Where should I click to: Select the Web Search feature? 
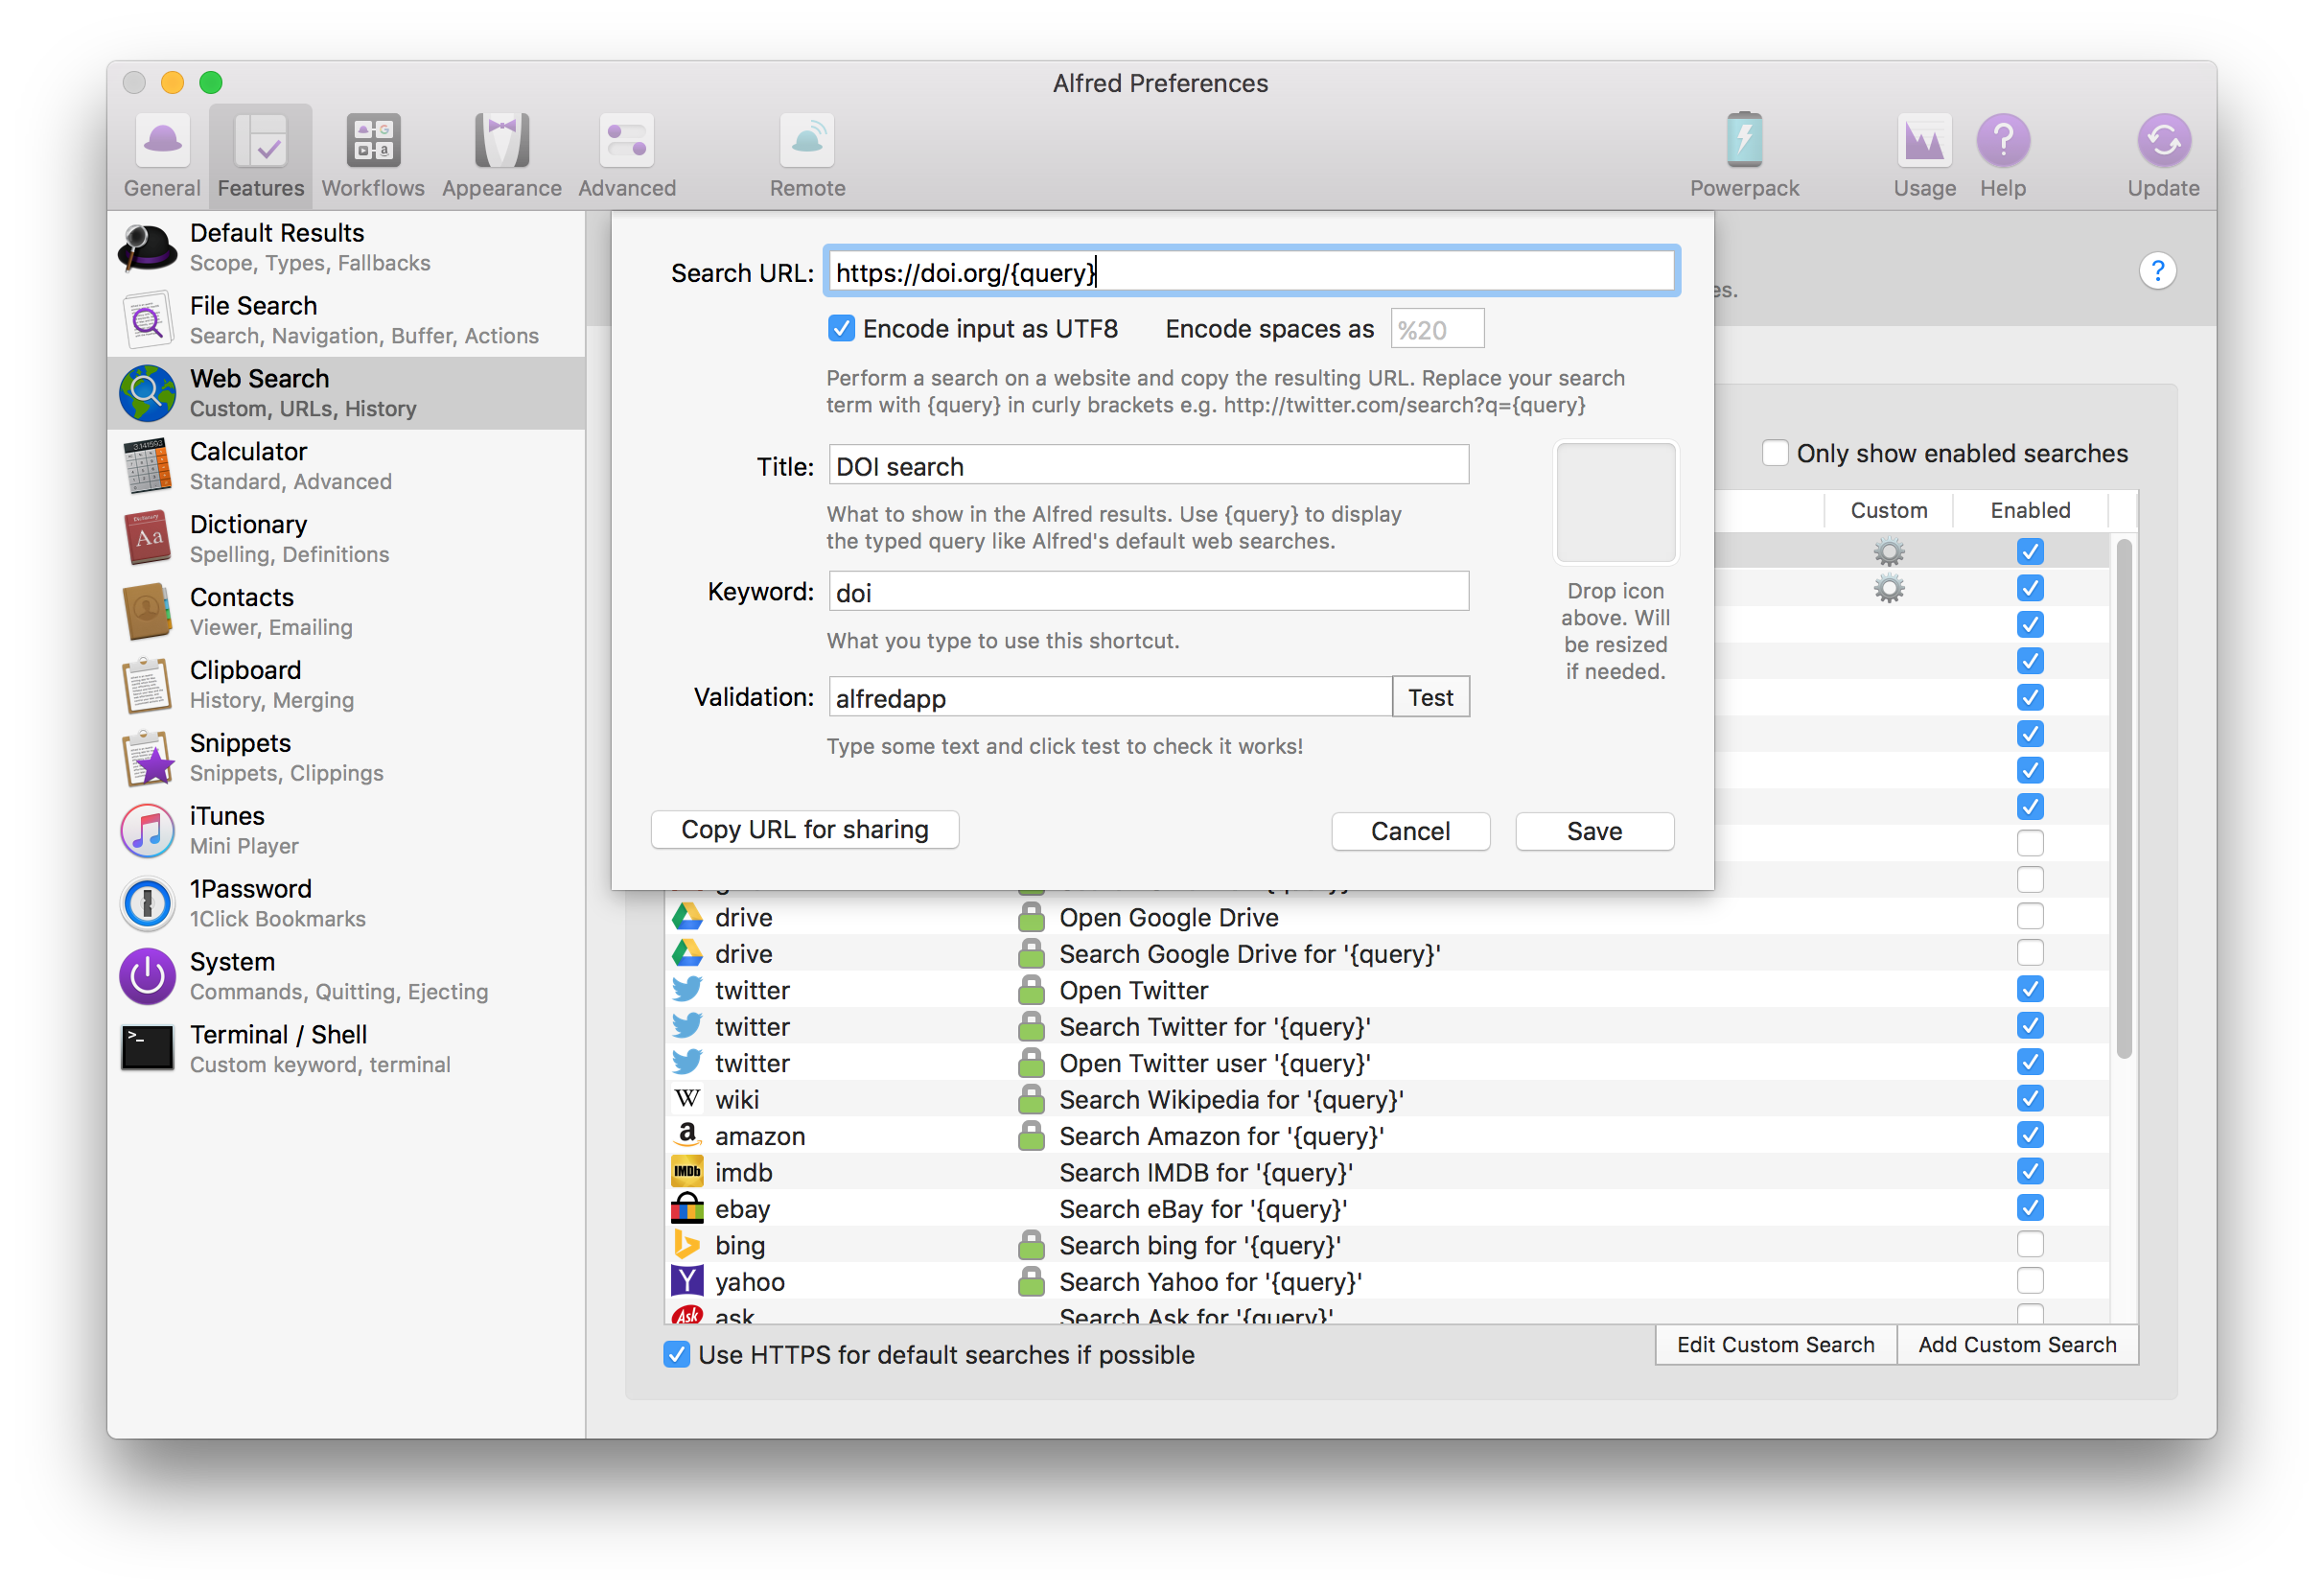click(346, 393)
